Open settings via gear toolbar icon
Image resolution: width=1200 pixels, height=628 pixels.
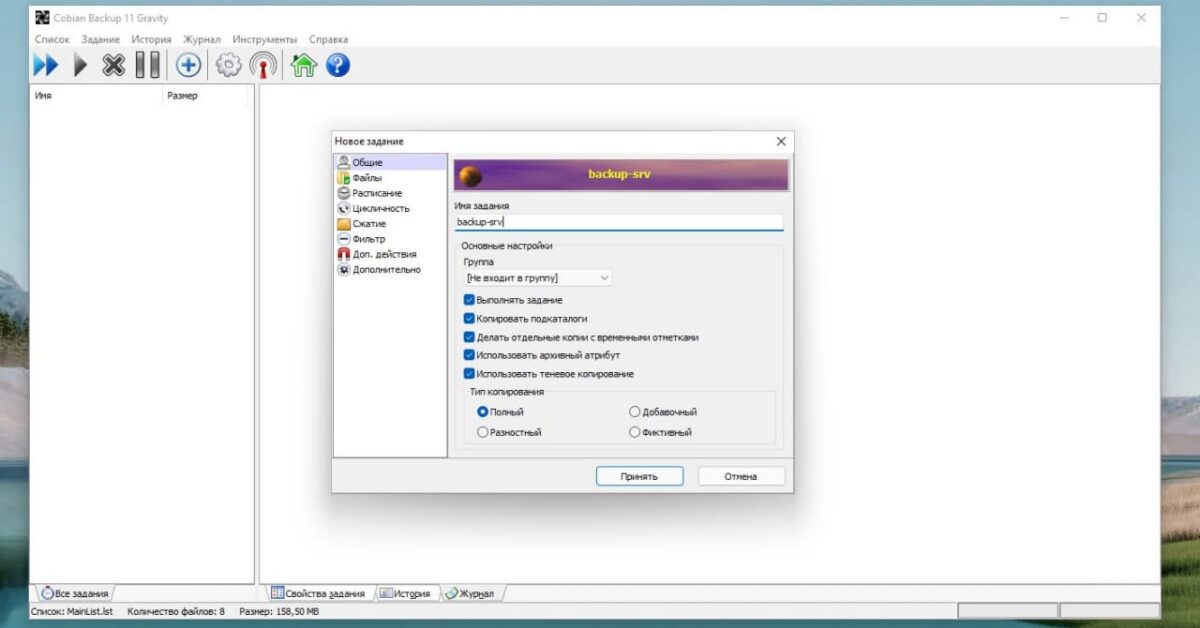point(229,66)
